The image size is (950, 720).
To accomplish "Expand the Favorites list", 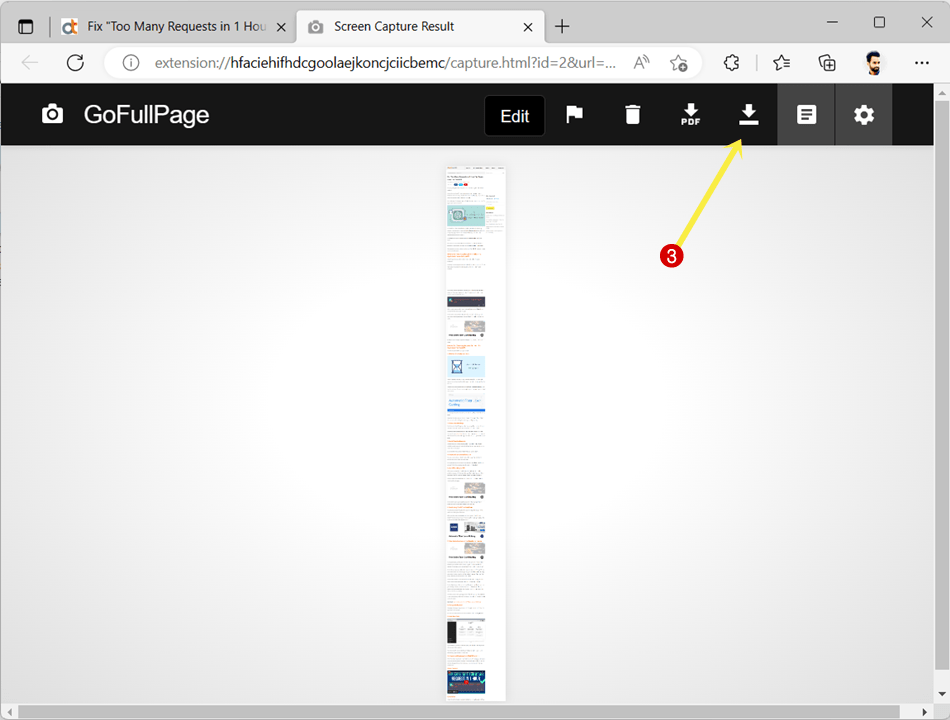I will (x=780, y=62).
